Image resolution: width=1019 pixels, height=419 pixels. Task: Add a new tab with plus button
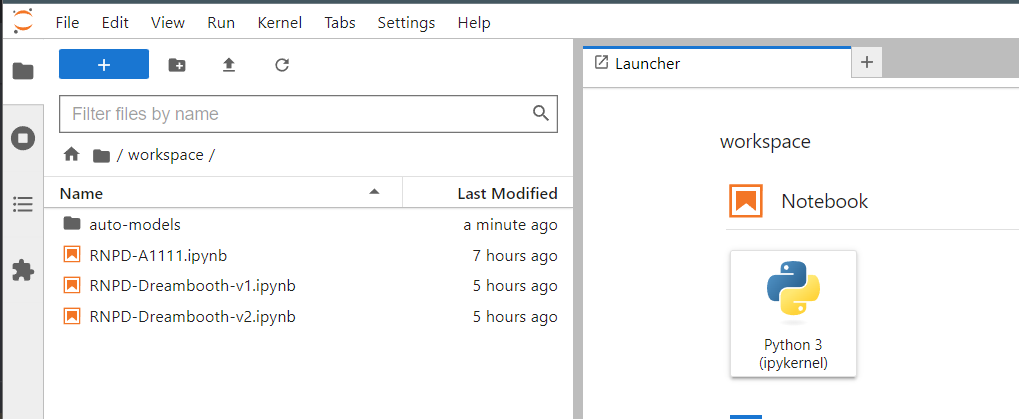pos(866,62)
